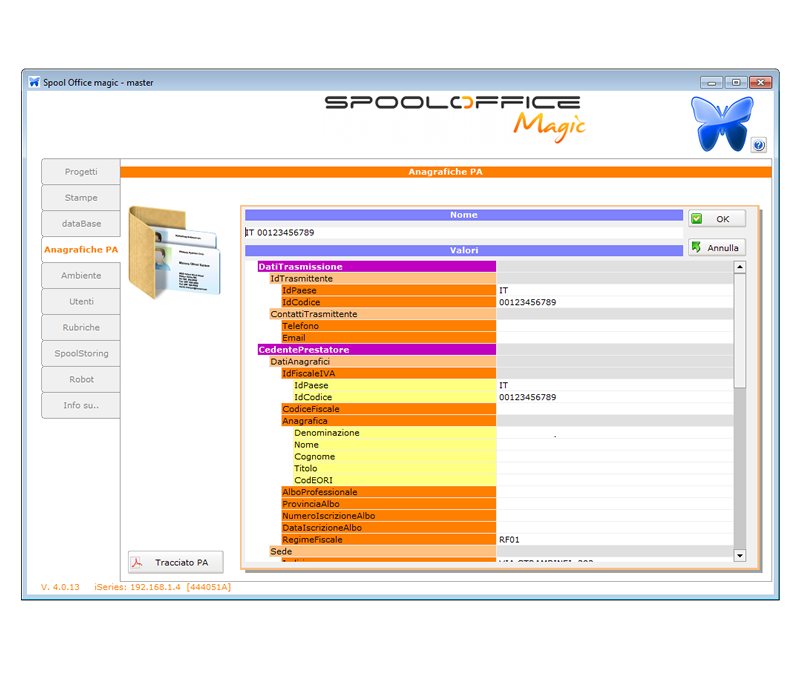Open the Progetti tab

coord(81,172)
